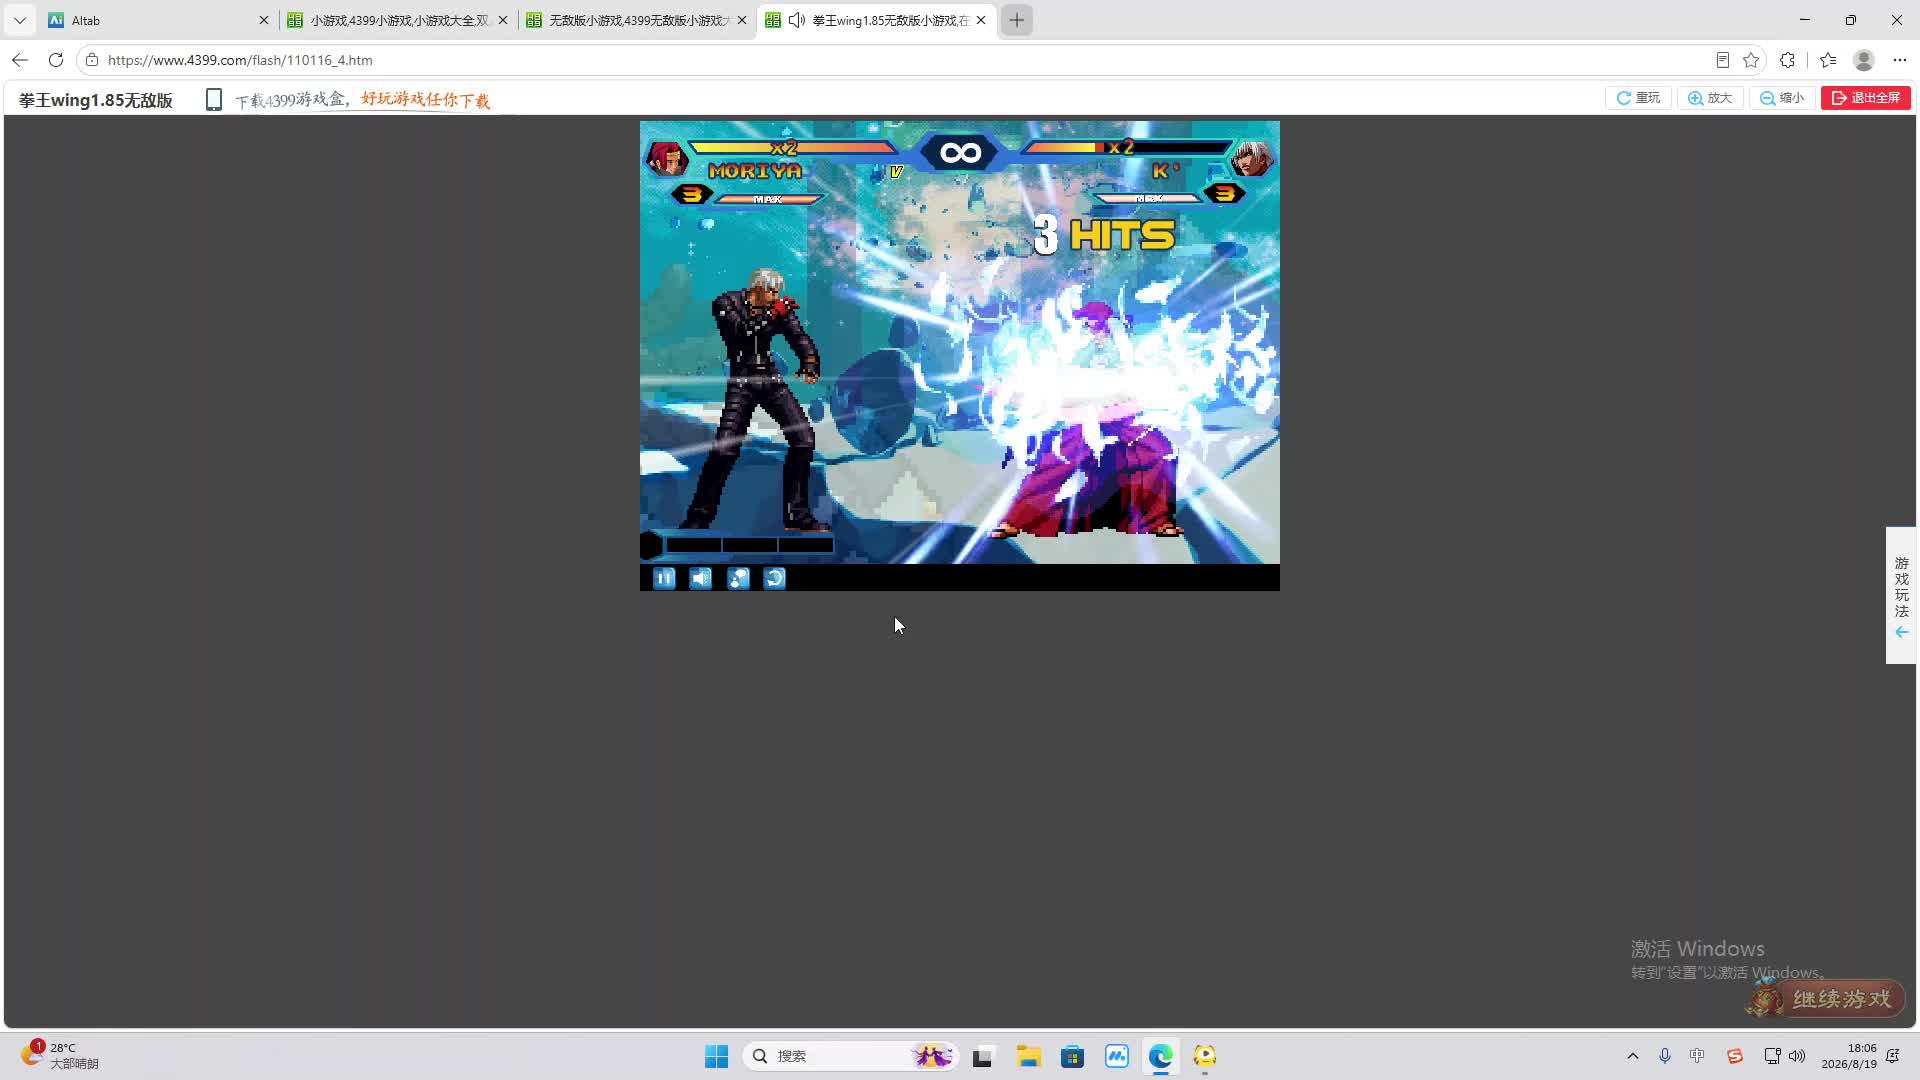Open network settings tray icon
Screen dimensions: 1920x1080
coord(1772,1056)
